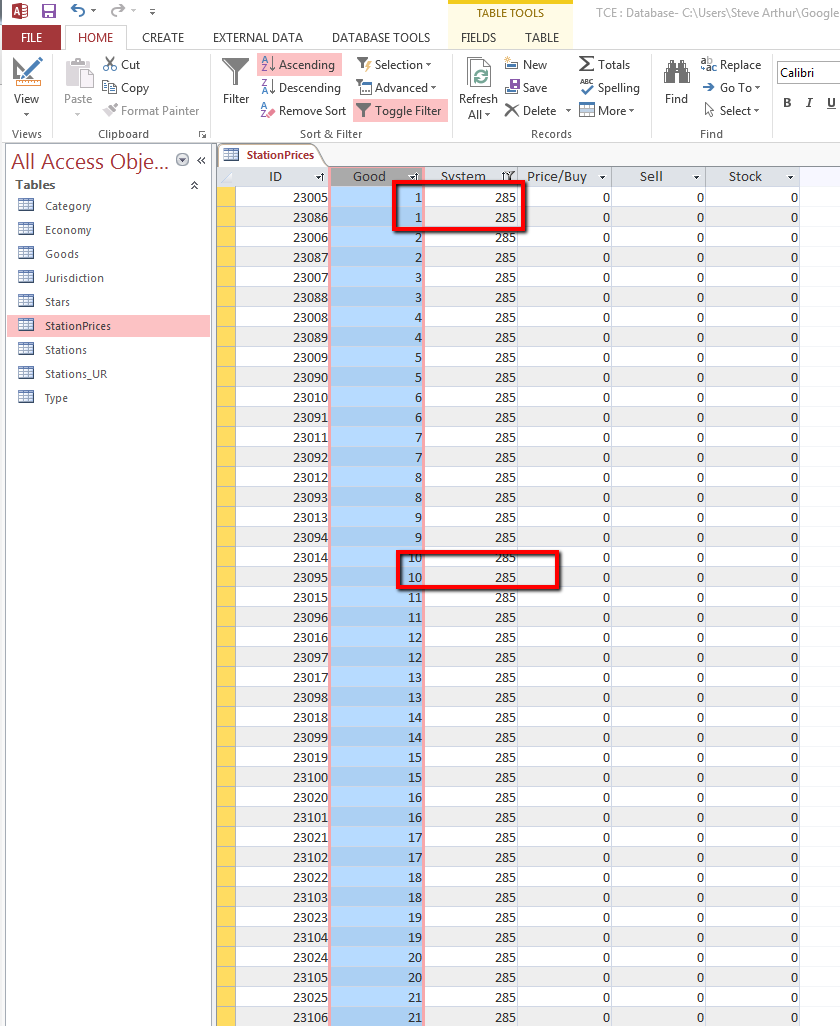The width and height of the screenshot is (840, 1026).
Task: Click the Replace button
Action: (x=731, y=65)
